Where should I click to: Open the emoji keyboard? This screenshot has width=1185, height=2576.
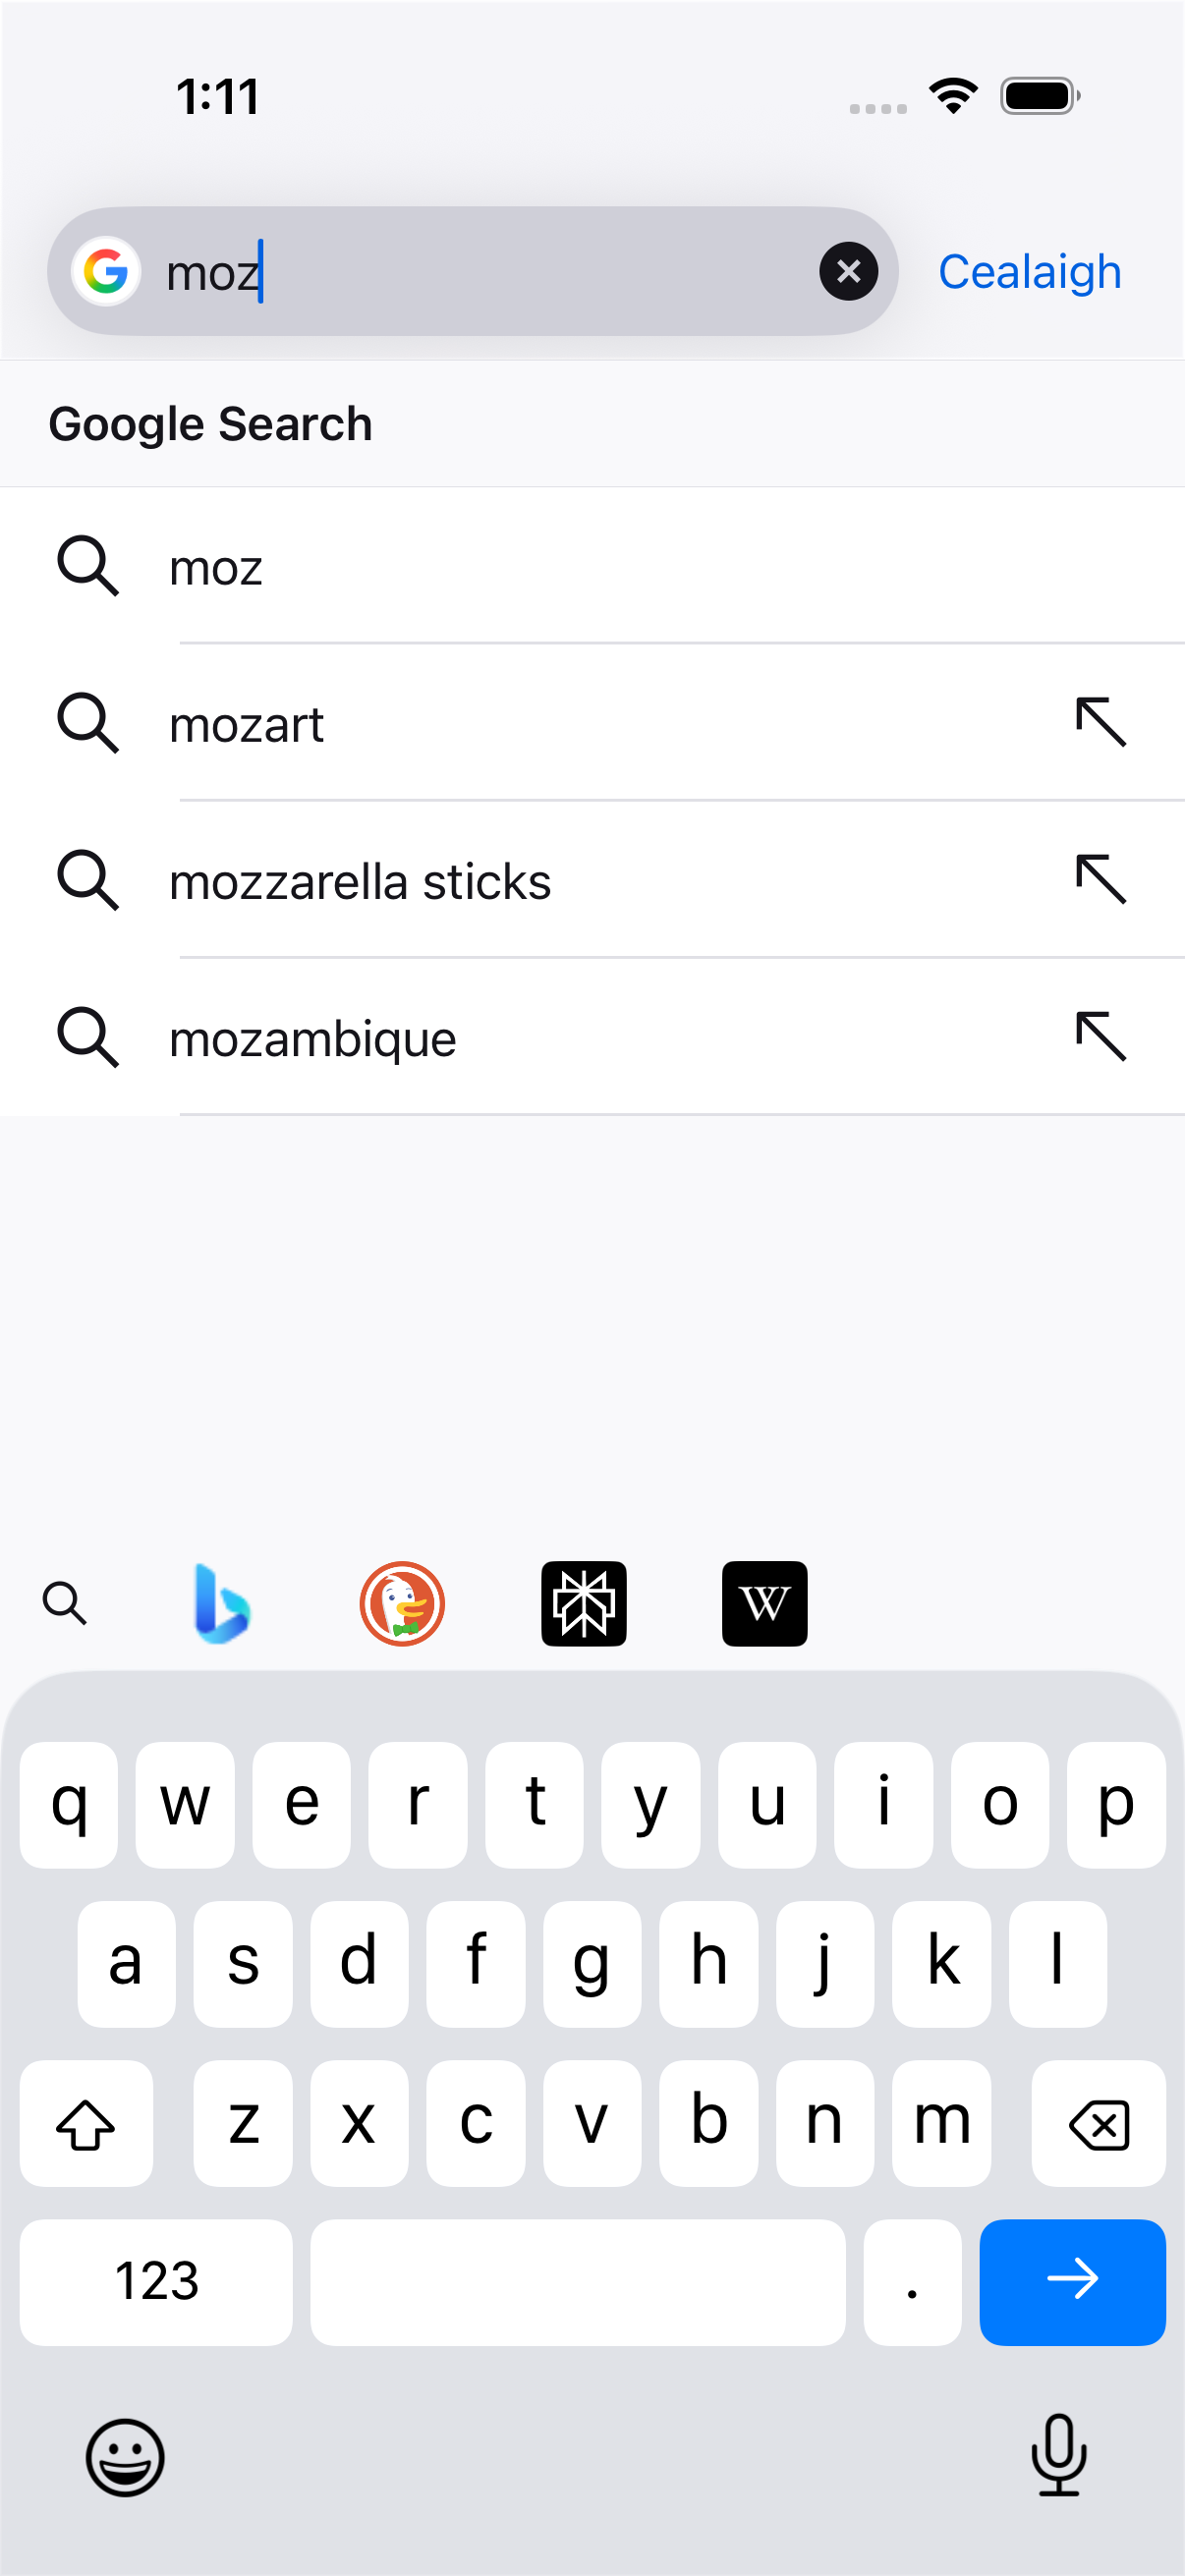coord(125,2457)
